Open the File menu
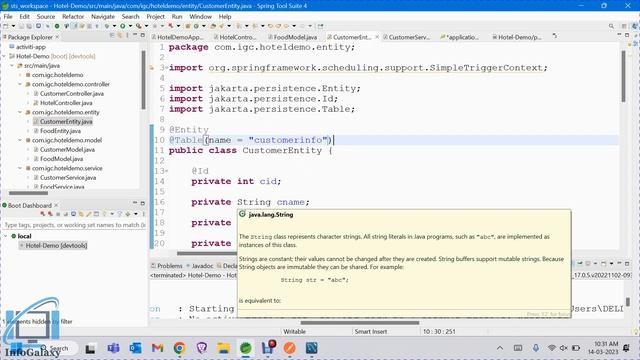This screenshot has height=360, width=640. (8, 16)
